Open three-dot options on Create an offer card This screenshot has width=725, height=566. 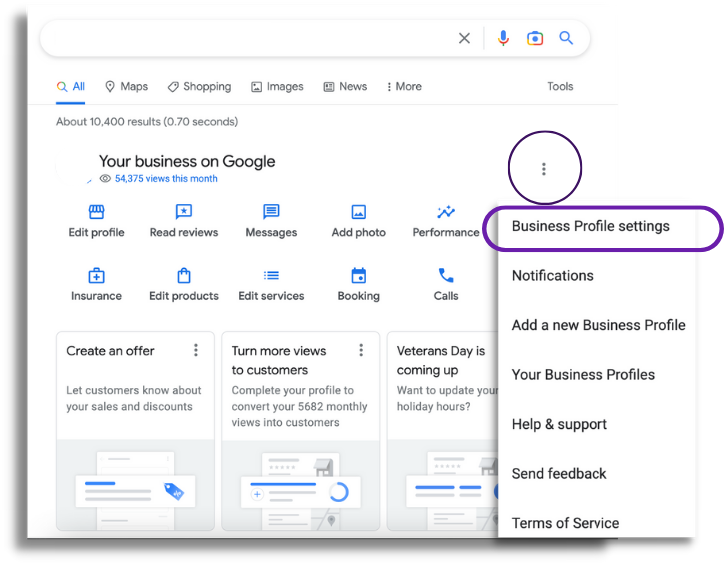pyautogui.click(x=196, y=350)
